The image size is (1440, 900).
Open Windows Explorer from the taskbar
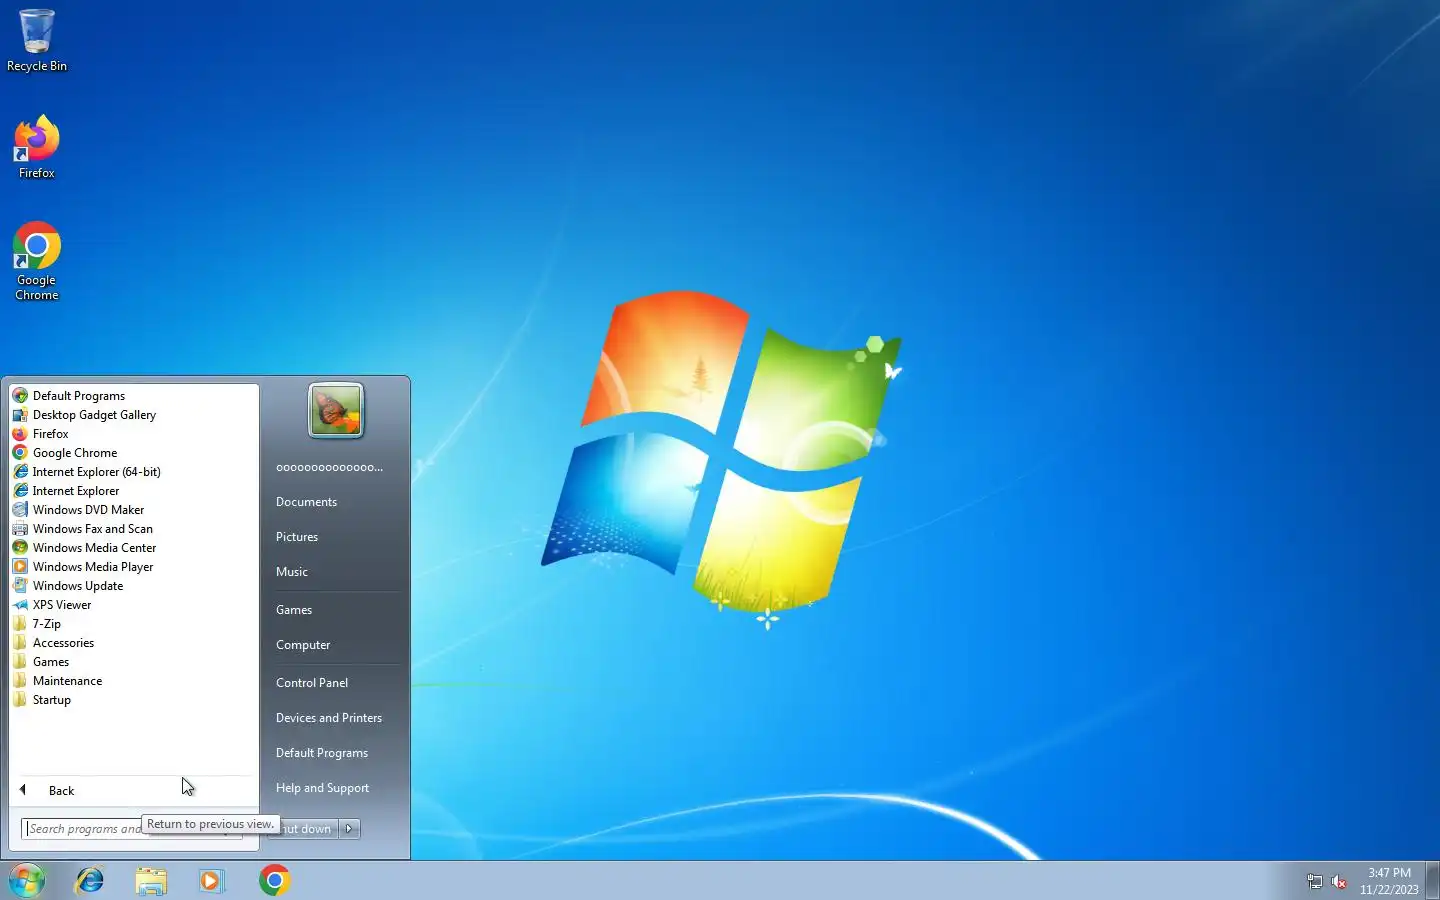151,880
